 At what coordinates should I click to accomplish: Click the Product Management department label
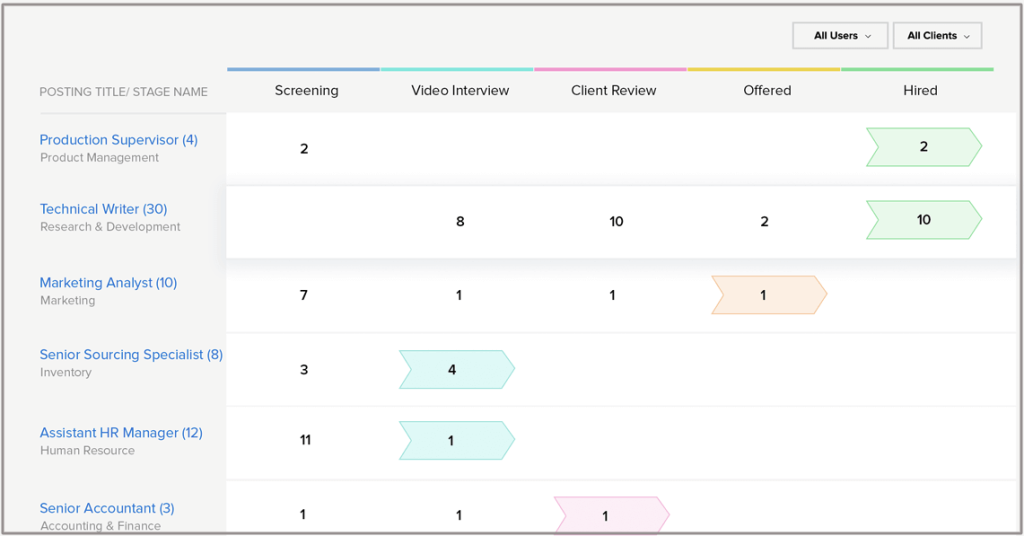pos(99,157)
